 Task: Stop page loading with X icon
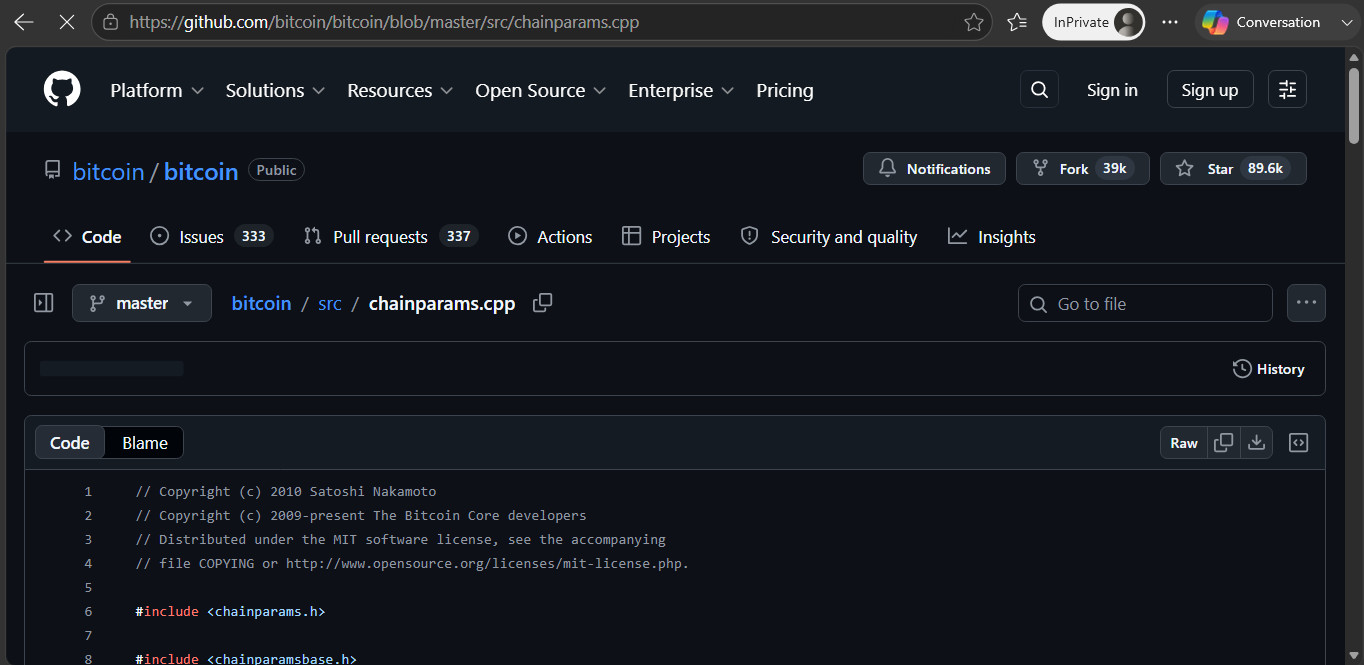point(67,22)
